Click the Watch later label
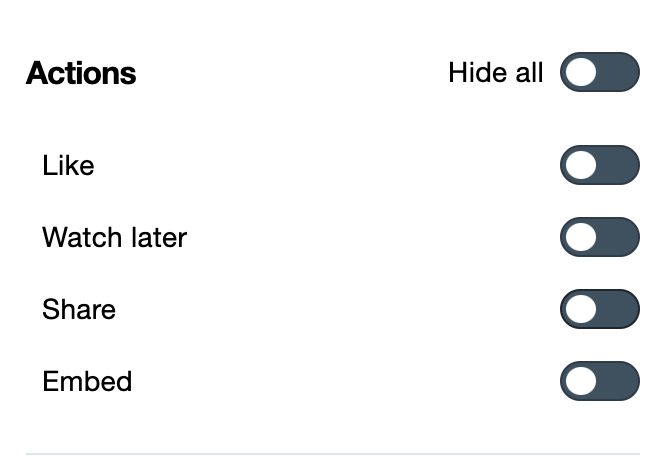This screenshot has height=456, width=670. (114, 237)
